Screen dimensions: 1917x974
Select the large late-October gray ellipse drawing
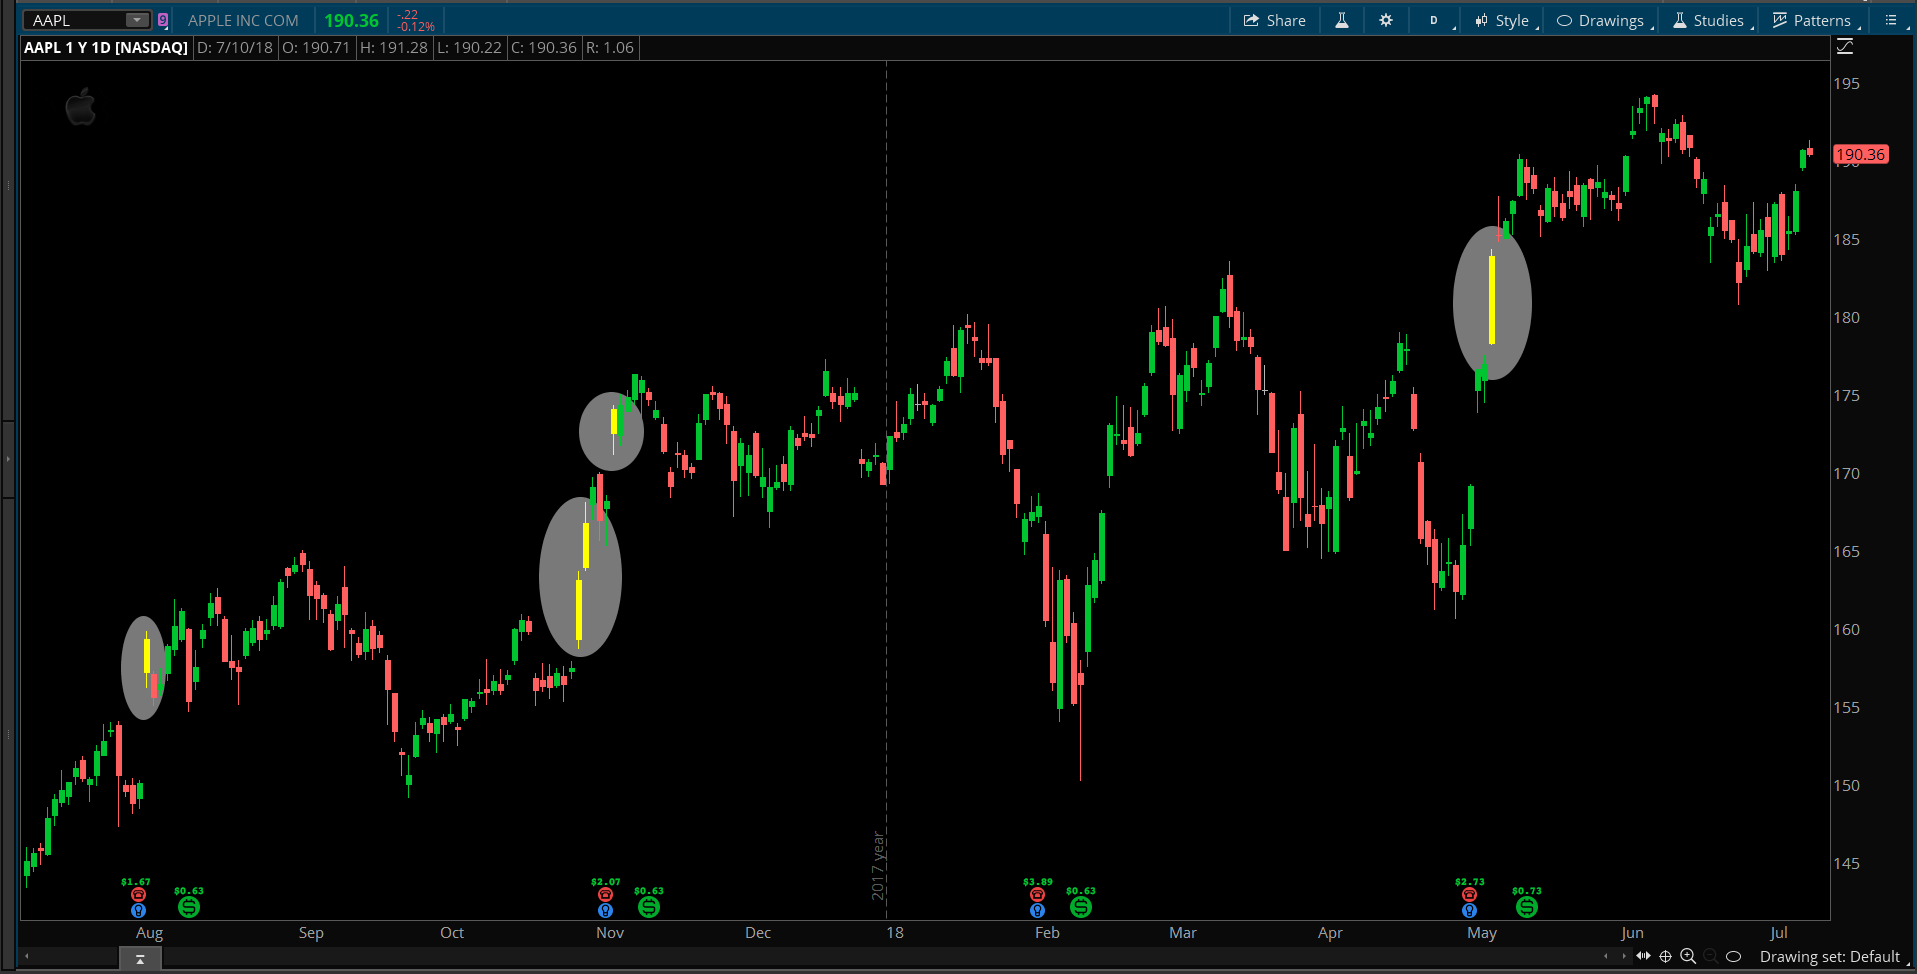(580, 577)
